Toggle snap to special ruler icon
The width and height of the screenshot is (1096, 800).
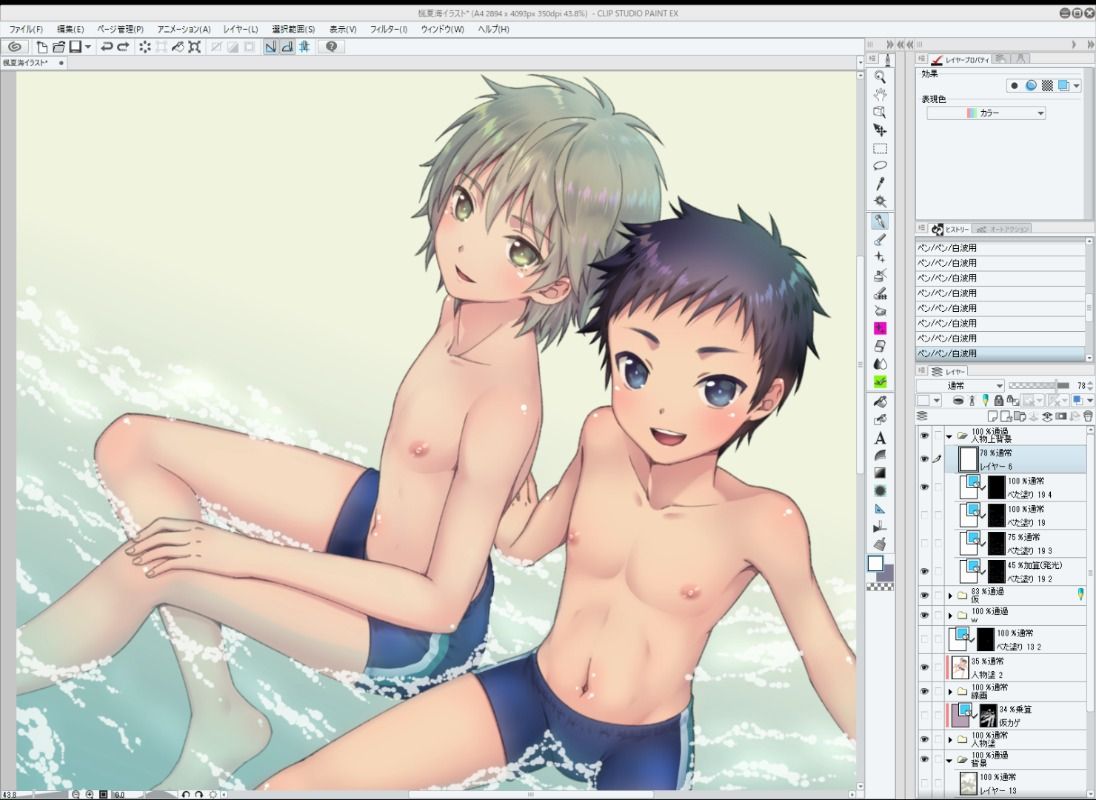click(x=287, y=47)
